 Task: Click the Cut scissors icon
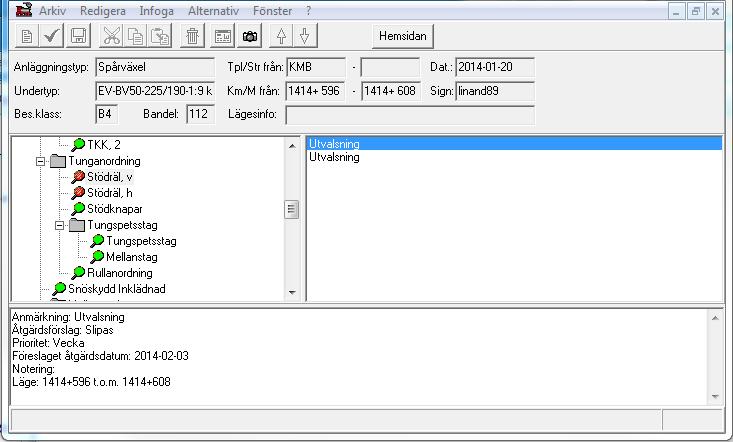point(111,36)
